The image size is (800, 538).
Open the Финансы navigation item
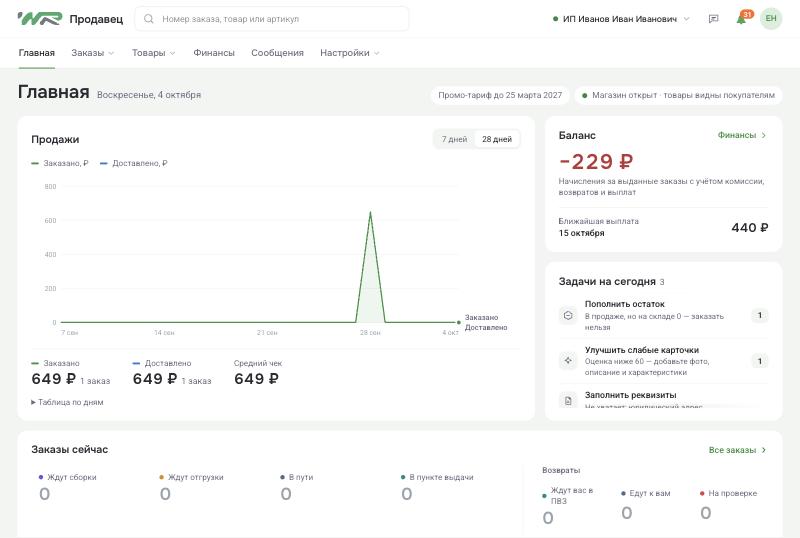[214, 53]
